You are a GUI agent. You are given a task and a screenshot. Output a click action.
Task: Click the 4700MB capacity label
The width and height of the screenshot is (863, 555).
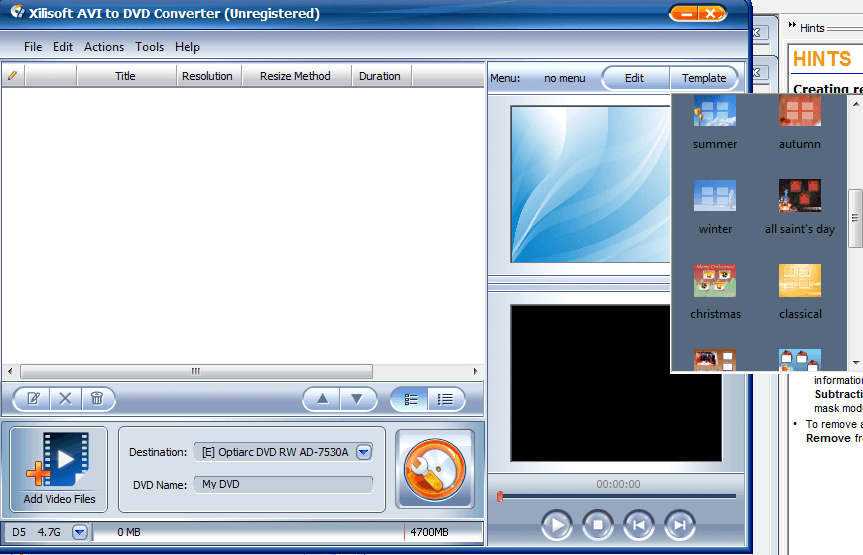point(429,532)
